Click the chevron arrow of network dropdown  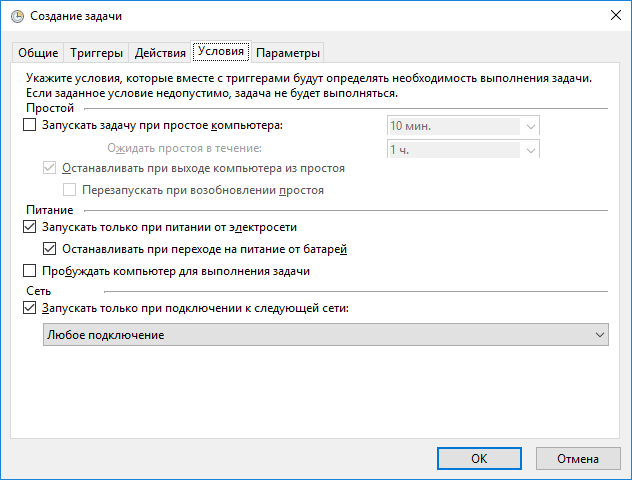(600, 335)
